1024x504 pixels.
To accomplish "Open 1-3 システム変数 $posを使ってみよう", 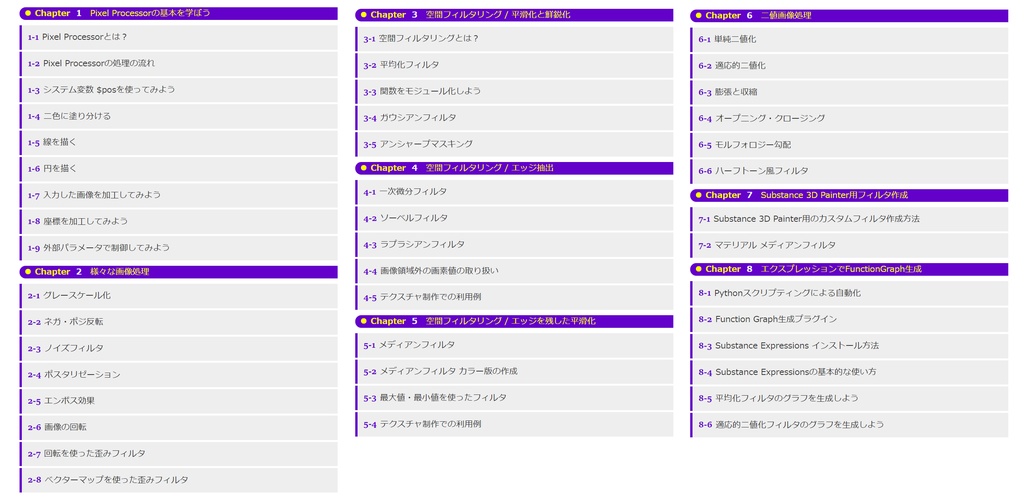I will [179, 89].
